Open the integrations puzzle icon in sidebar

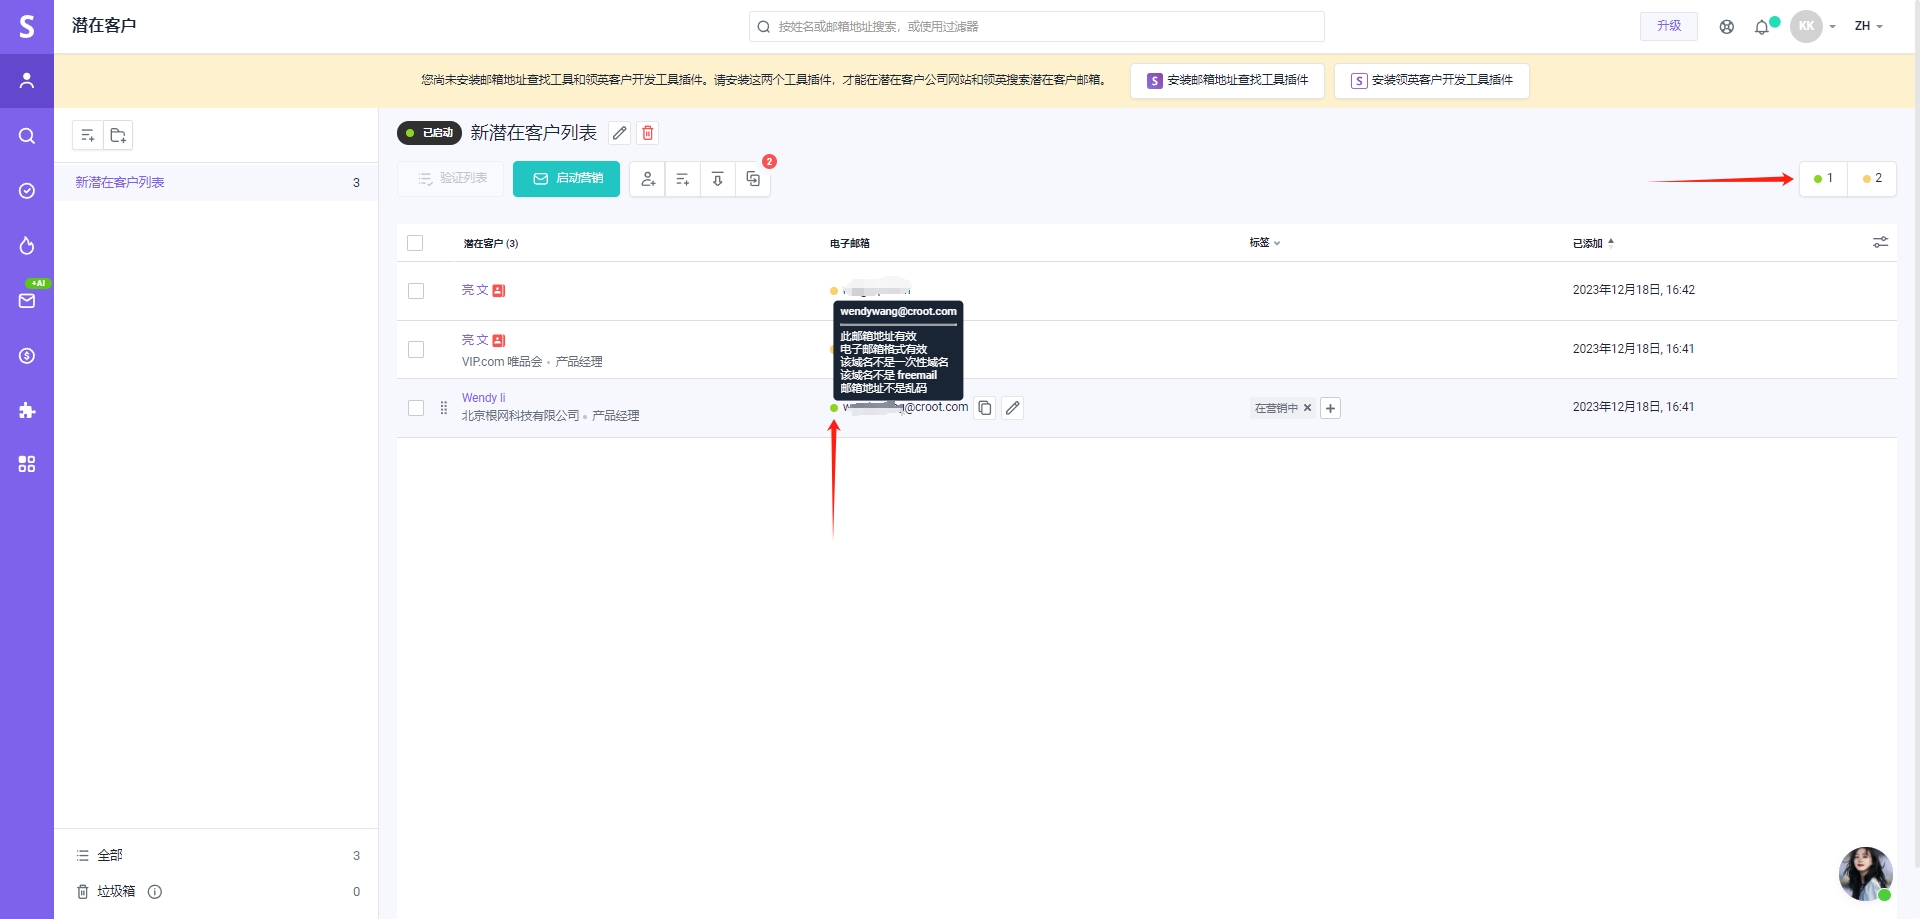[x=27, y=410]
